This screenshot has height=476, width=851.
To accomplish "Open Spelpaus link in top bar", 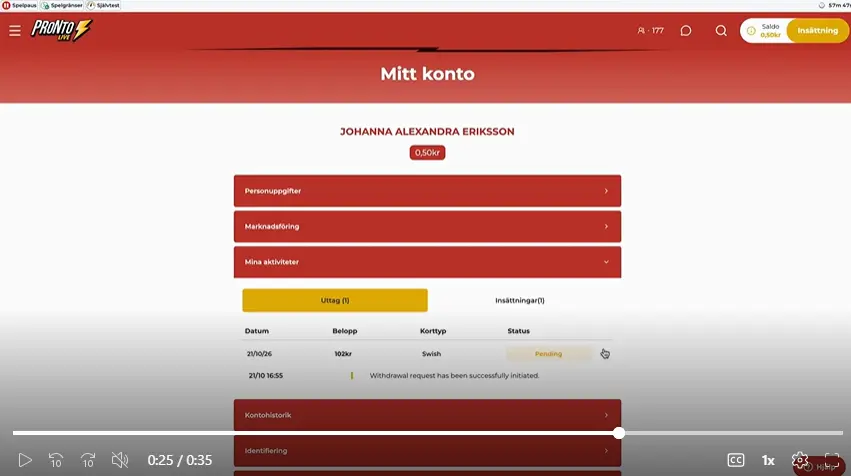I will tap(20, 5).
